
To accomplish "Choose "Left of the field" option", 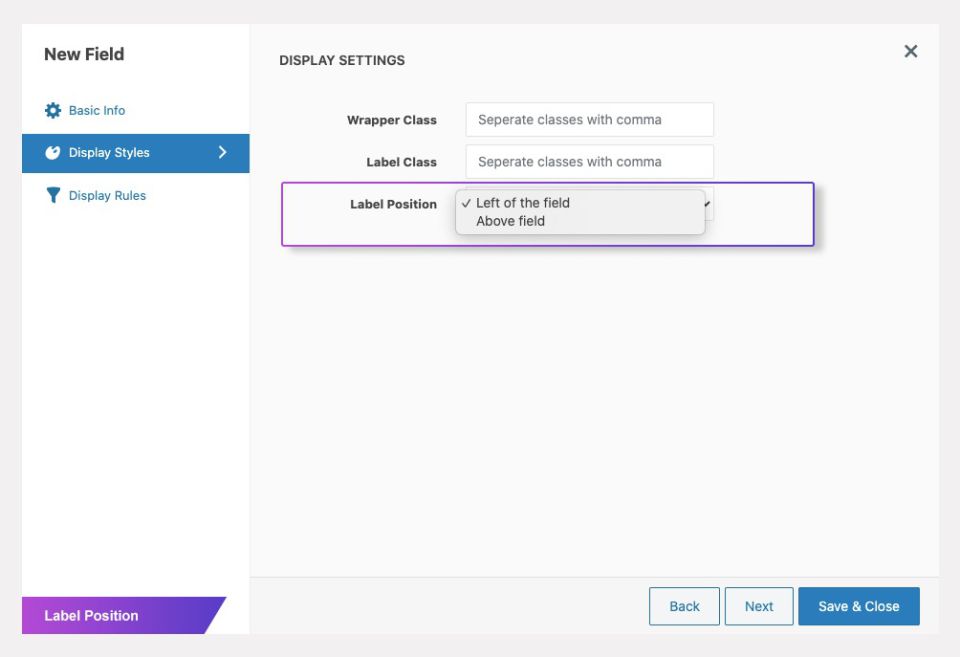I will click(x=523, y=203).
